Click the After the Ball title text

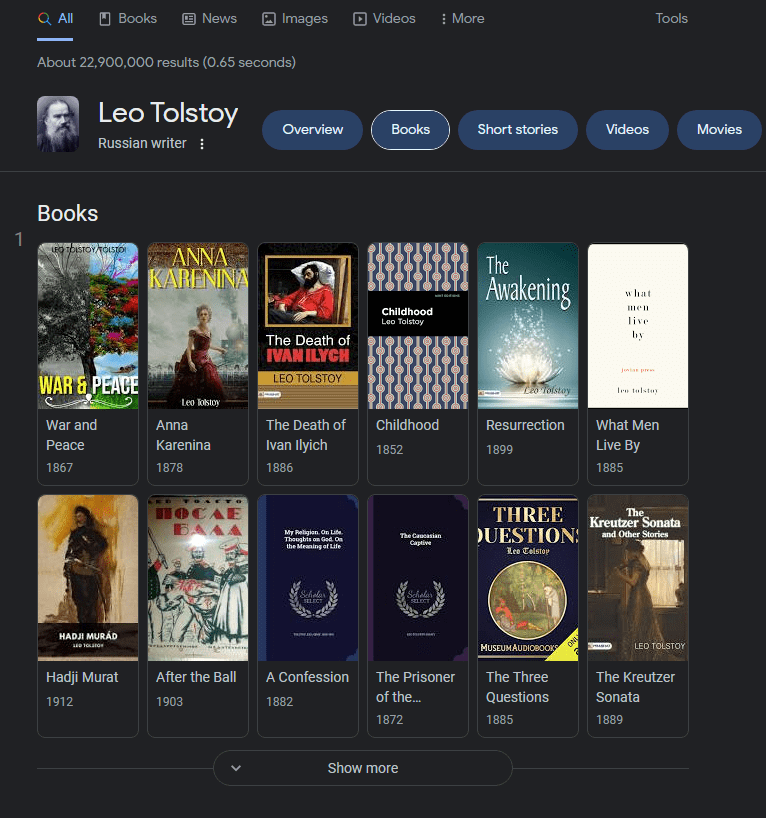pos(196,677)
